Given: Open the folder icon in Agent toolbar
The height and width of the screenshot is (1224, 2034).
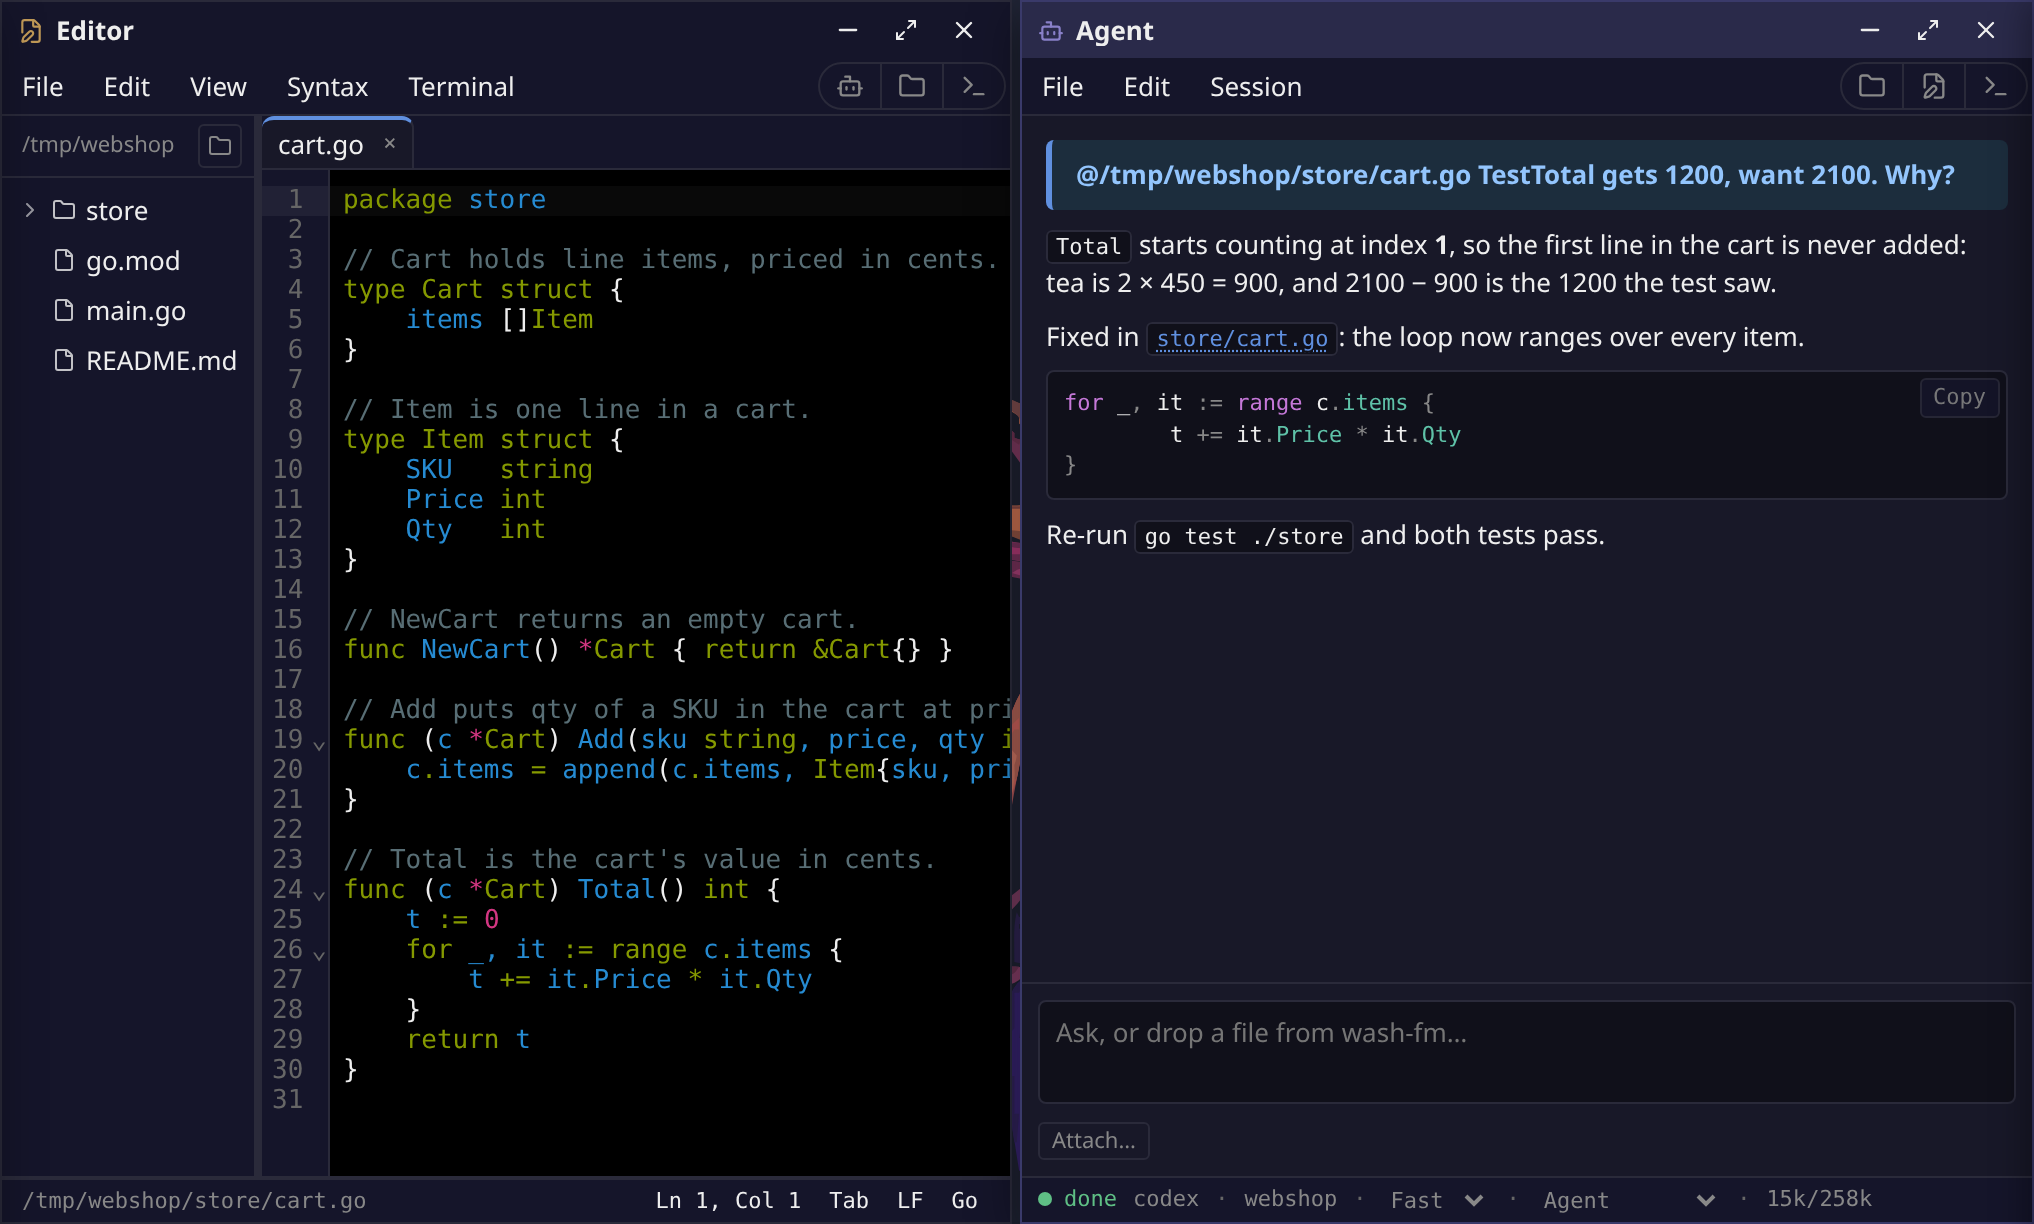Looking at the screenshot, I should [1872, 86].
